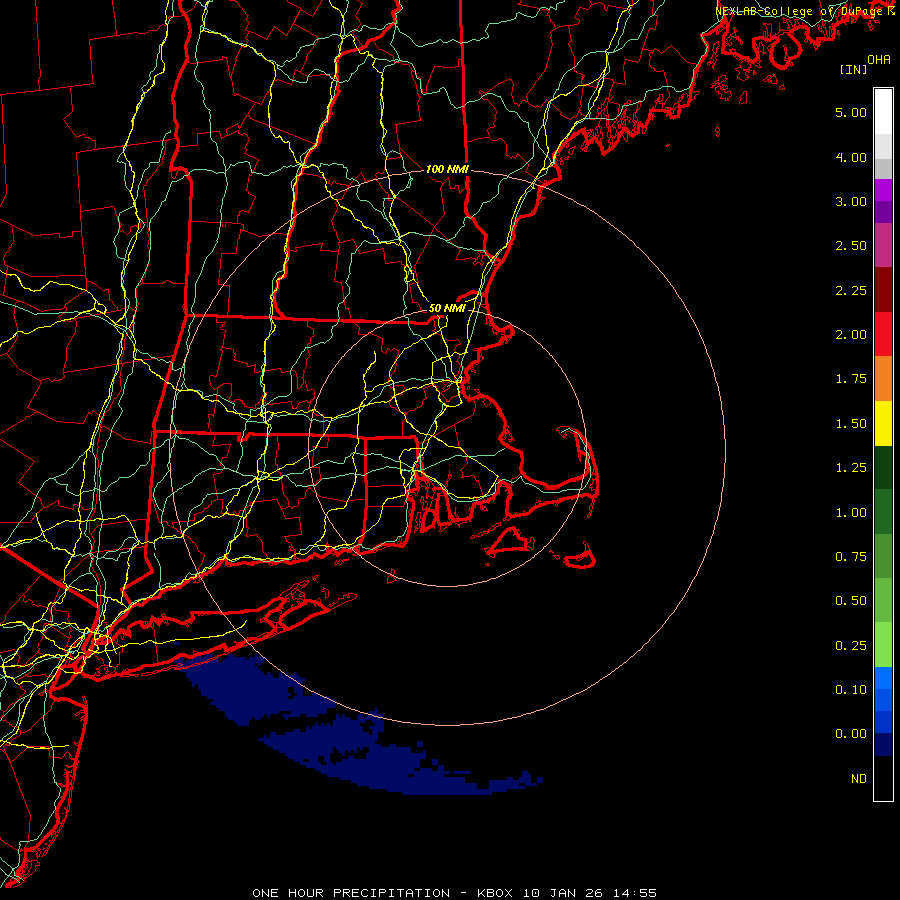900x900 pixels.
Task: Click the [IN] units label
Action: [x=854, y=69]
